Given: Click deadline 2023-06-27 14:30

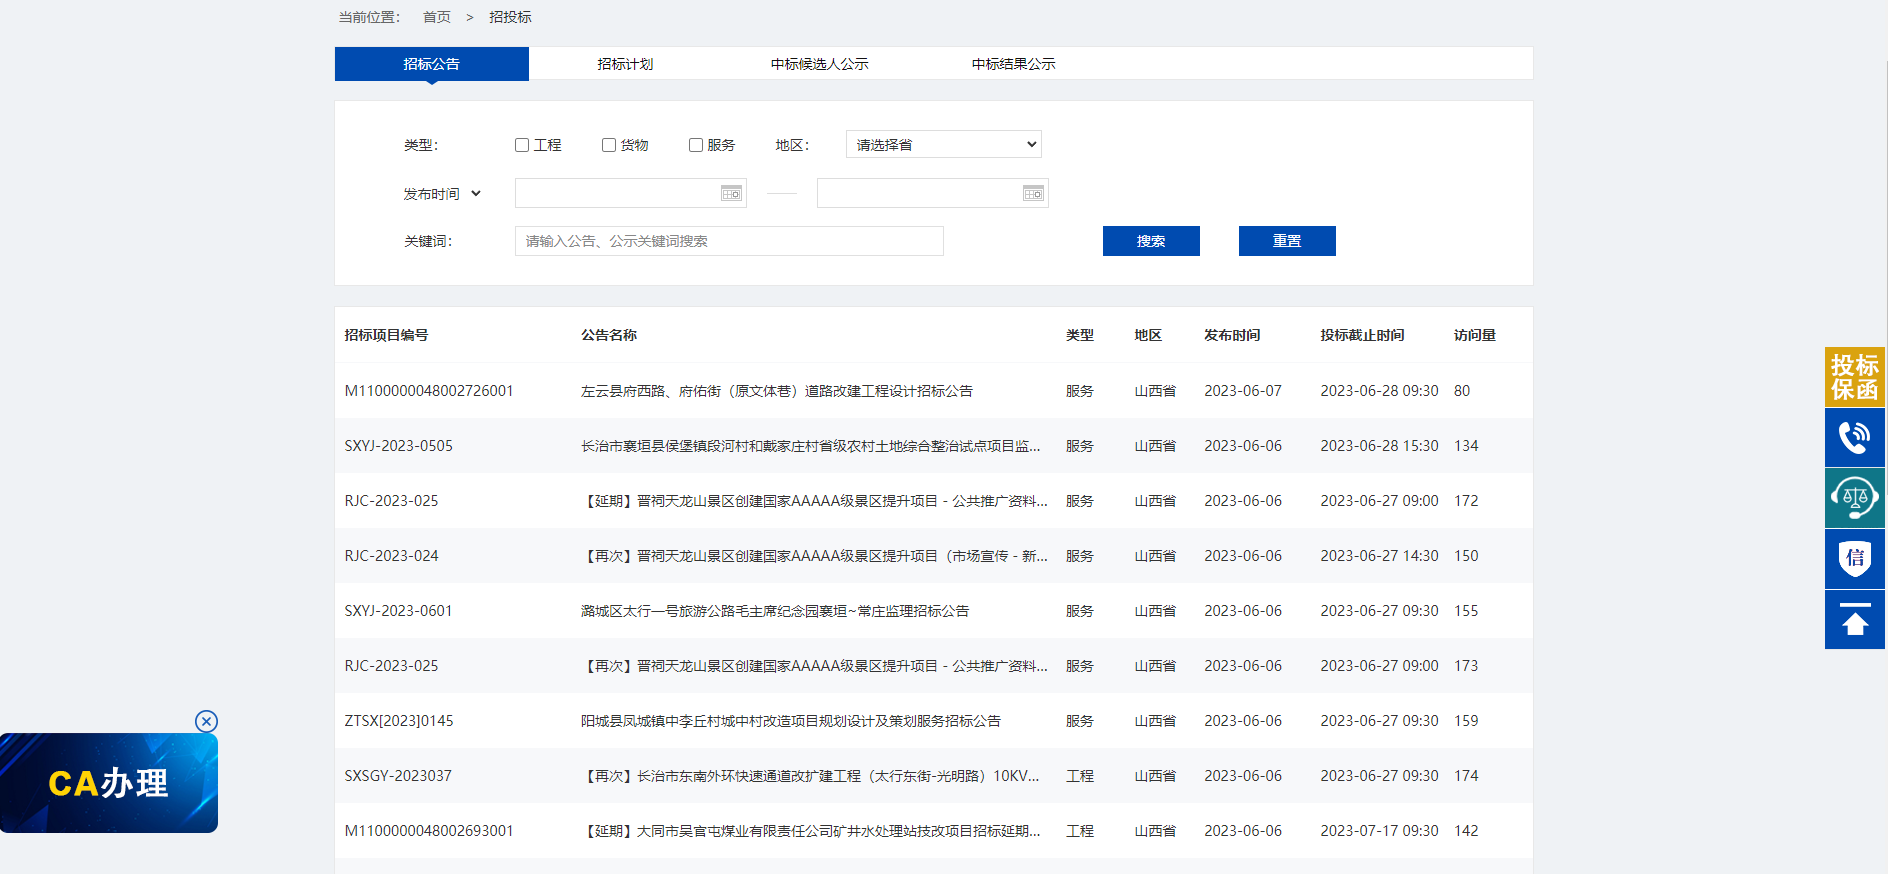Looking at the screenshot, I should 1379,556.
